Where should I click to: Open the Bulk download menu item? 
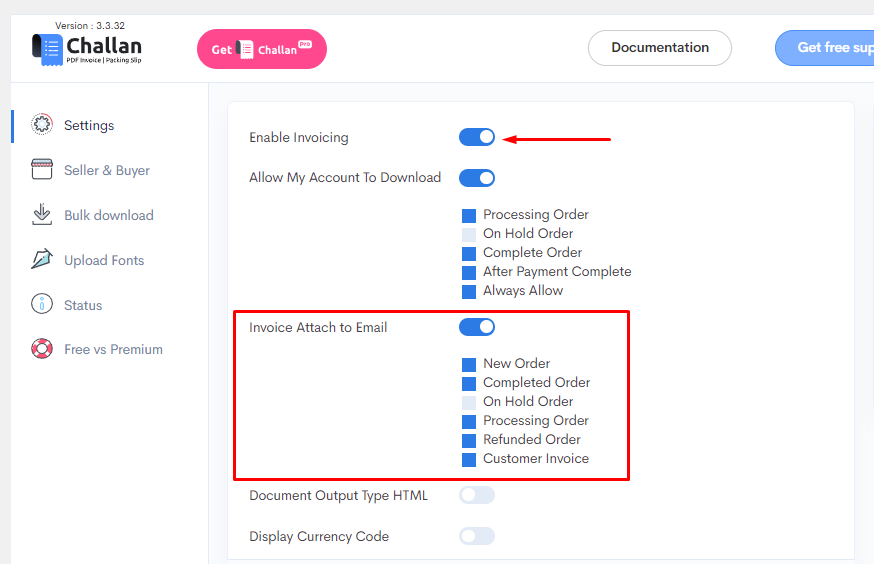pos(93,215)
